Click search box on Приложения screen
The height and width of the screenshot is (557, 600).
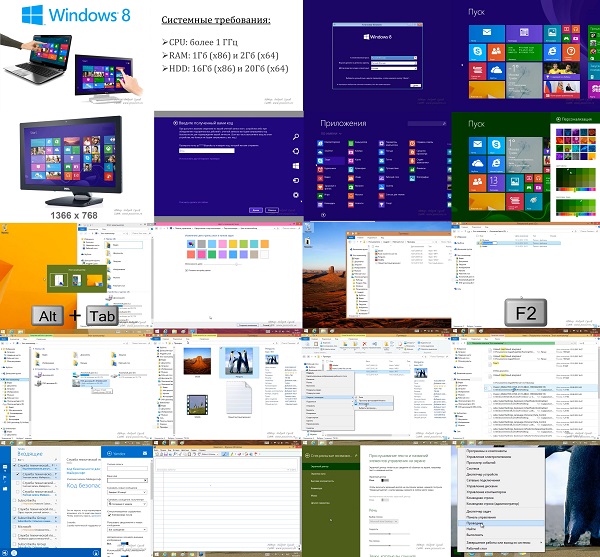tap(427, 124)
